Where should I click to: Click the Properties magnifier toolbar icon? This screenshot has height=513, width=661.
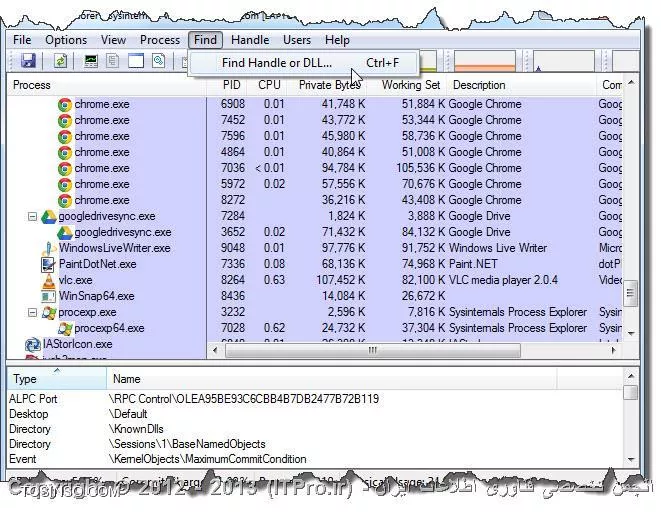tap(158, 61)
